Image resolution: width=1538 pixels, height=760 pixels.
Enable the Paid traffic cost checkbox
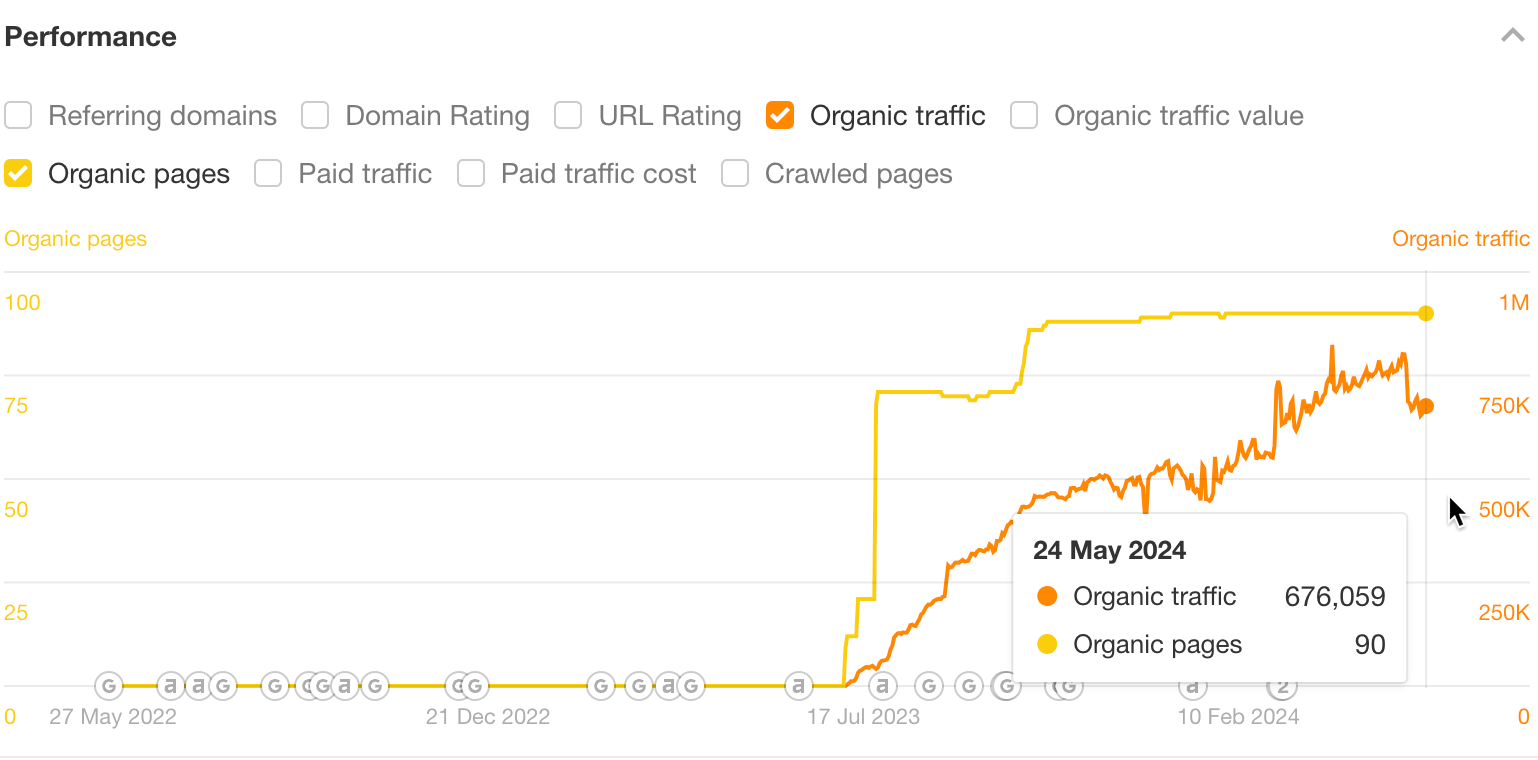pos(471,173)
